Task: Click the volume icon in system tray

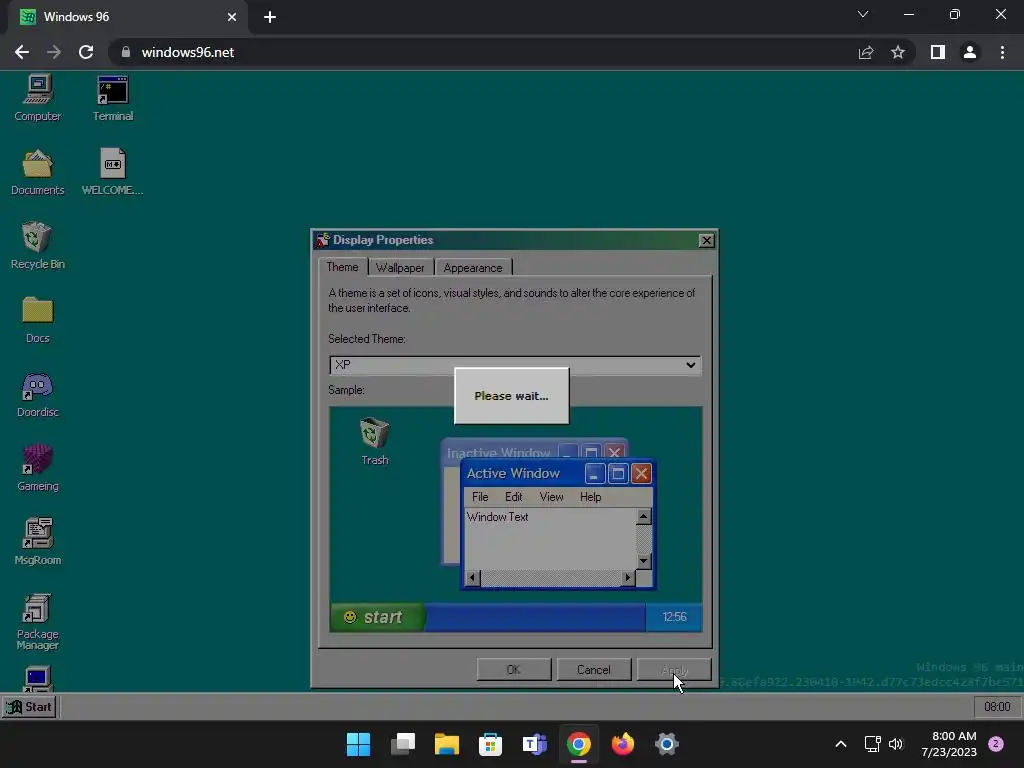Action: point(896,744)
